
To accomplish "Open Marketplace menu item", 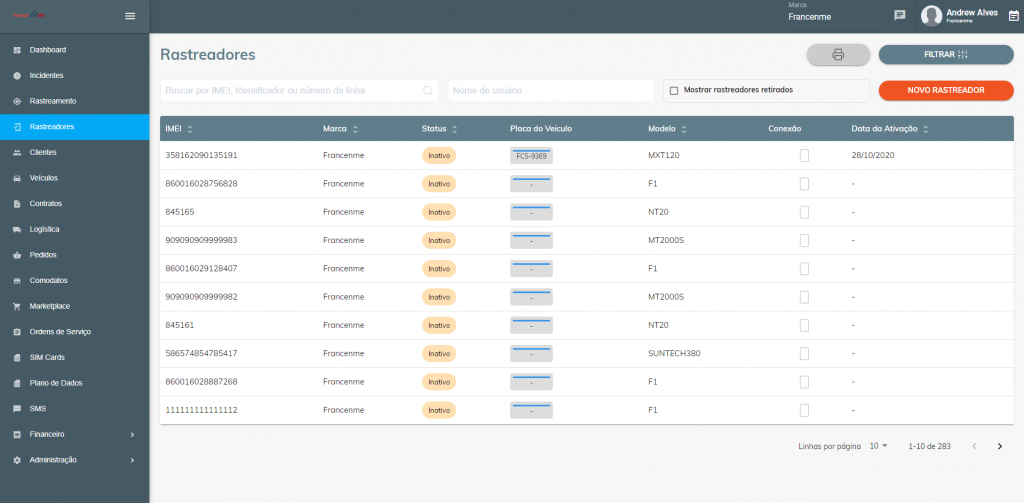I will coord(74,306).
